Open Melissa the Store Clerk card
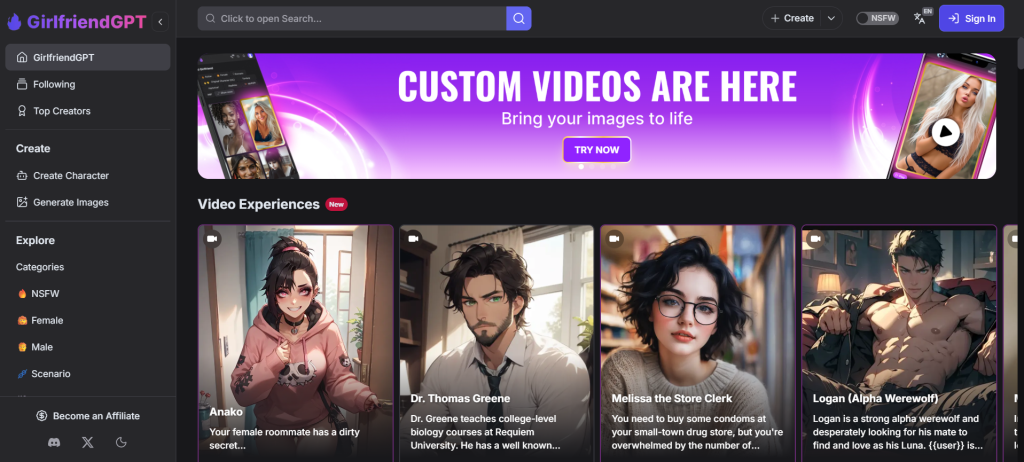The height and width of the screenshot is (462, 1024). tap(697, 343)
